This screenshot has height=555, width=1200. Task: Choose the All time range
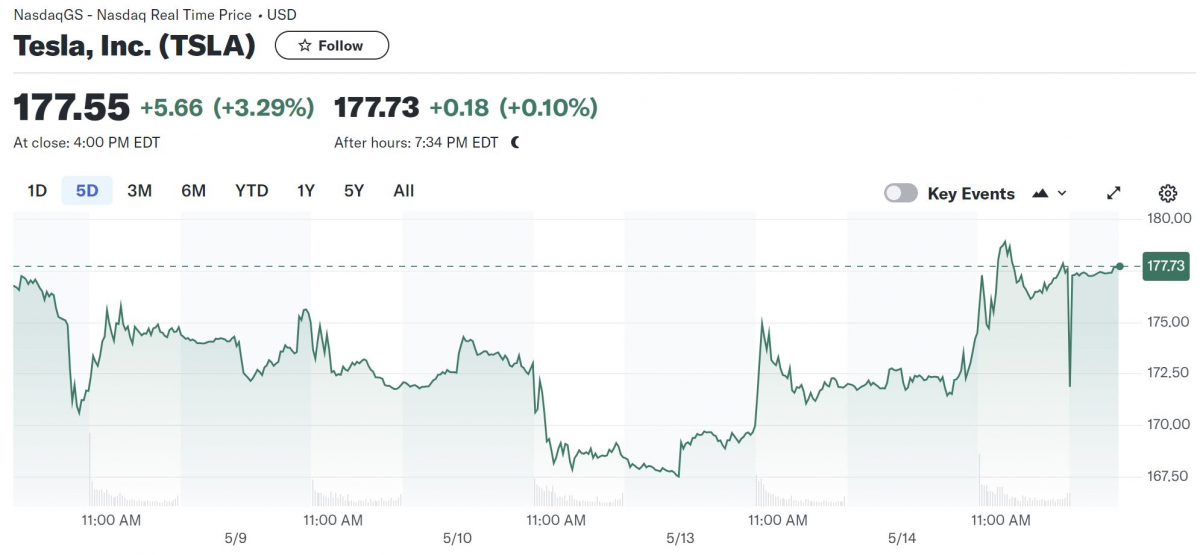[404, 191]
